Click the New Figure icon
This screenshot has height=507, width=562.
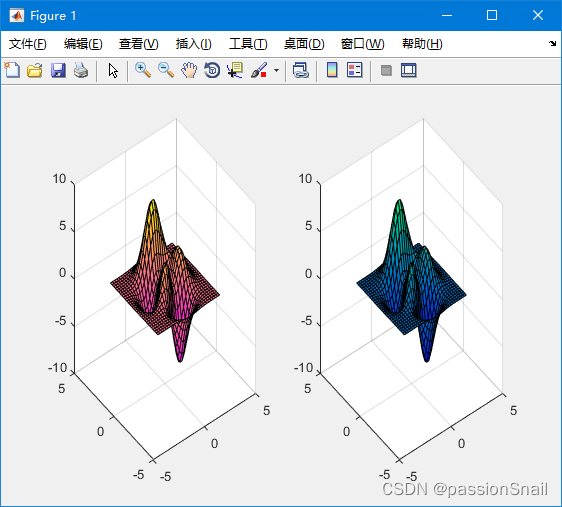(x=12, y=70)
